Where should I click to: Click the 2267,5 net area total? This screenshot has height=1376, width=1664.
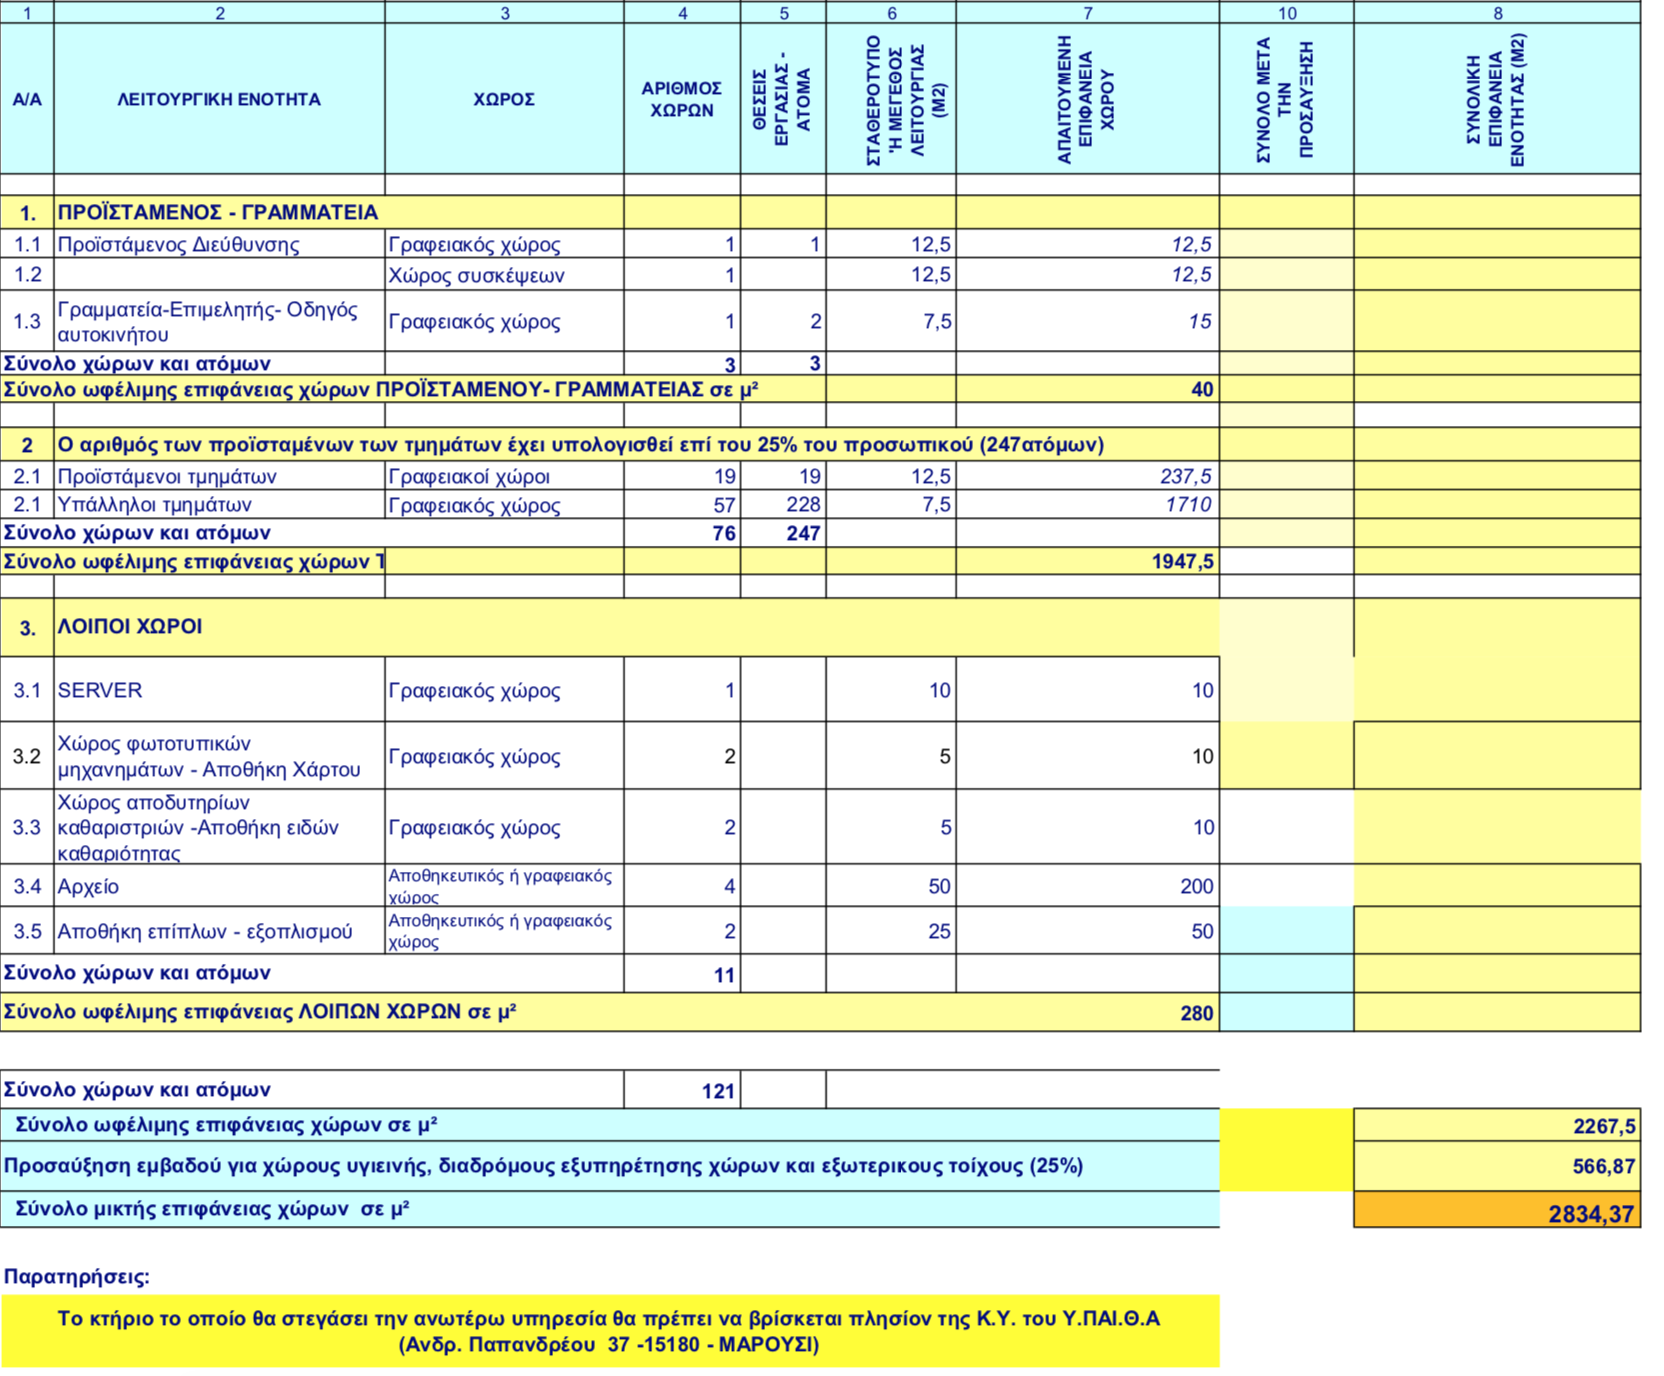click(x=1603, y=1127)
